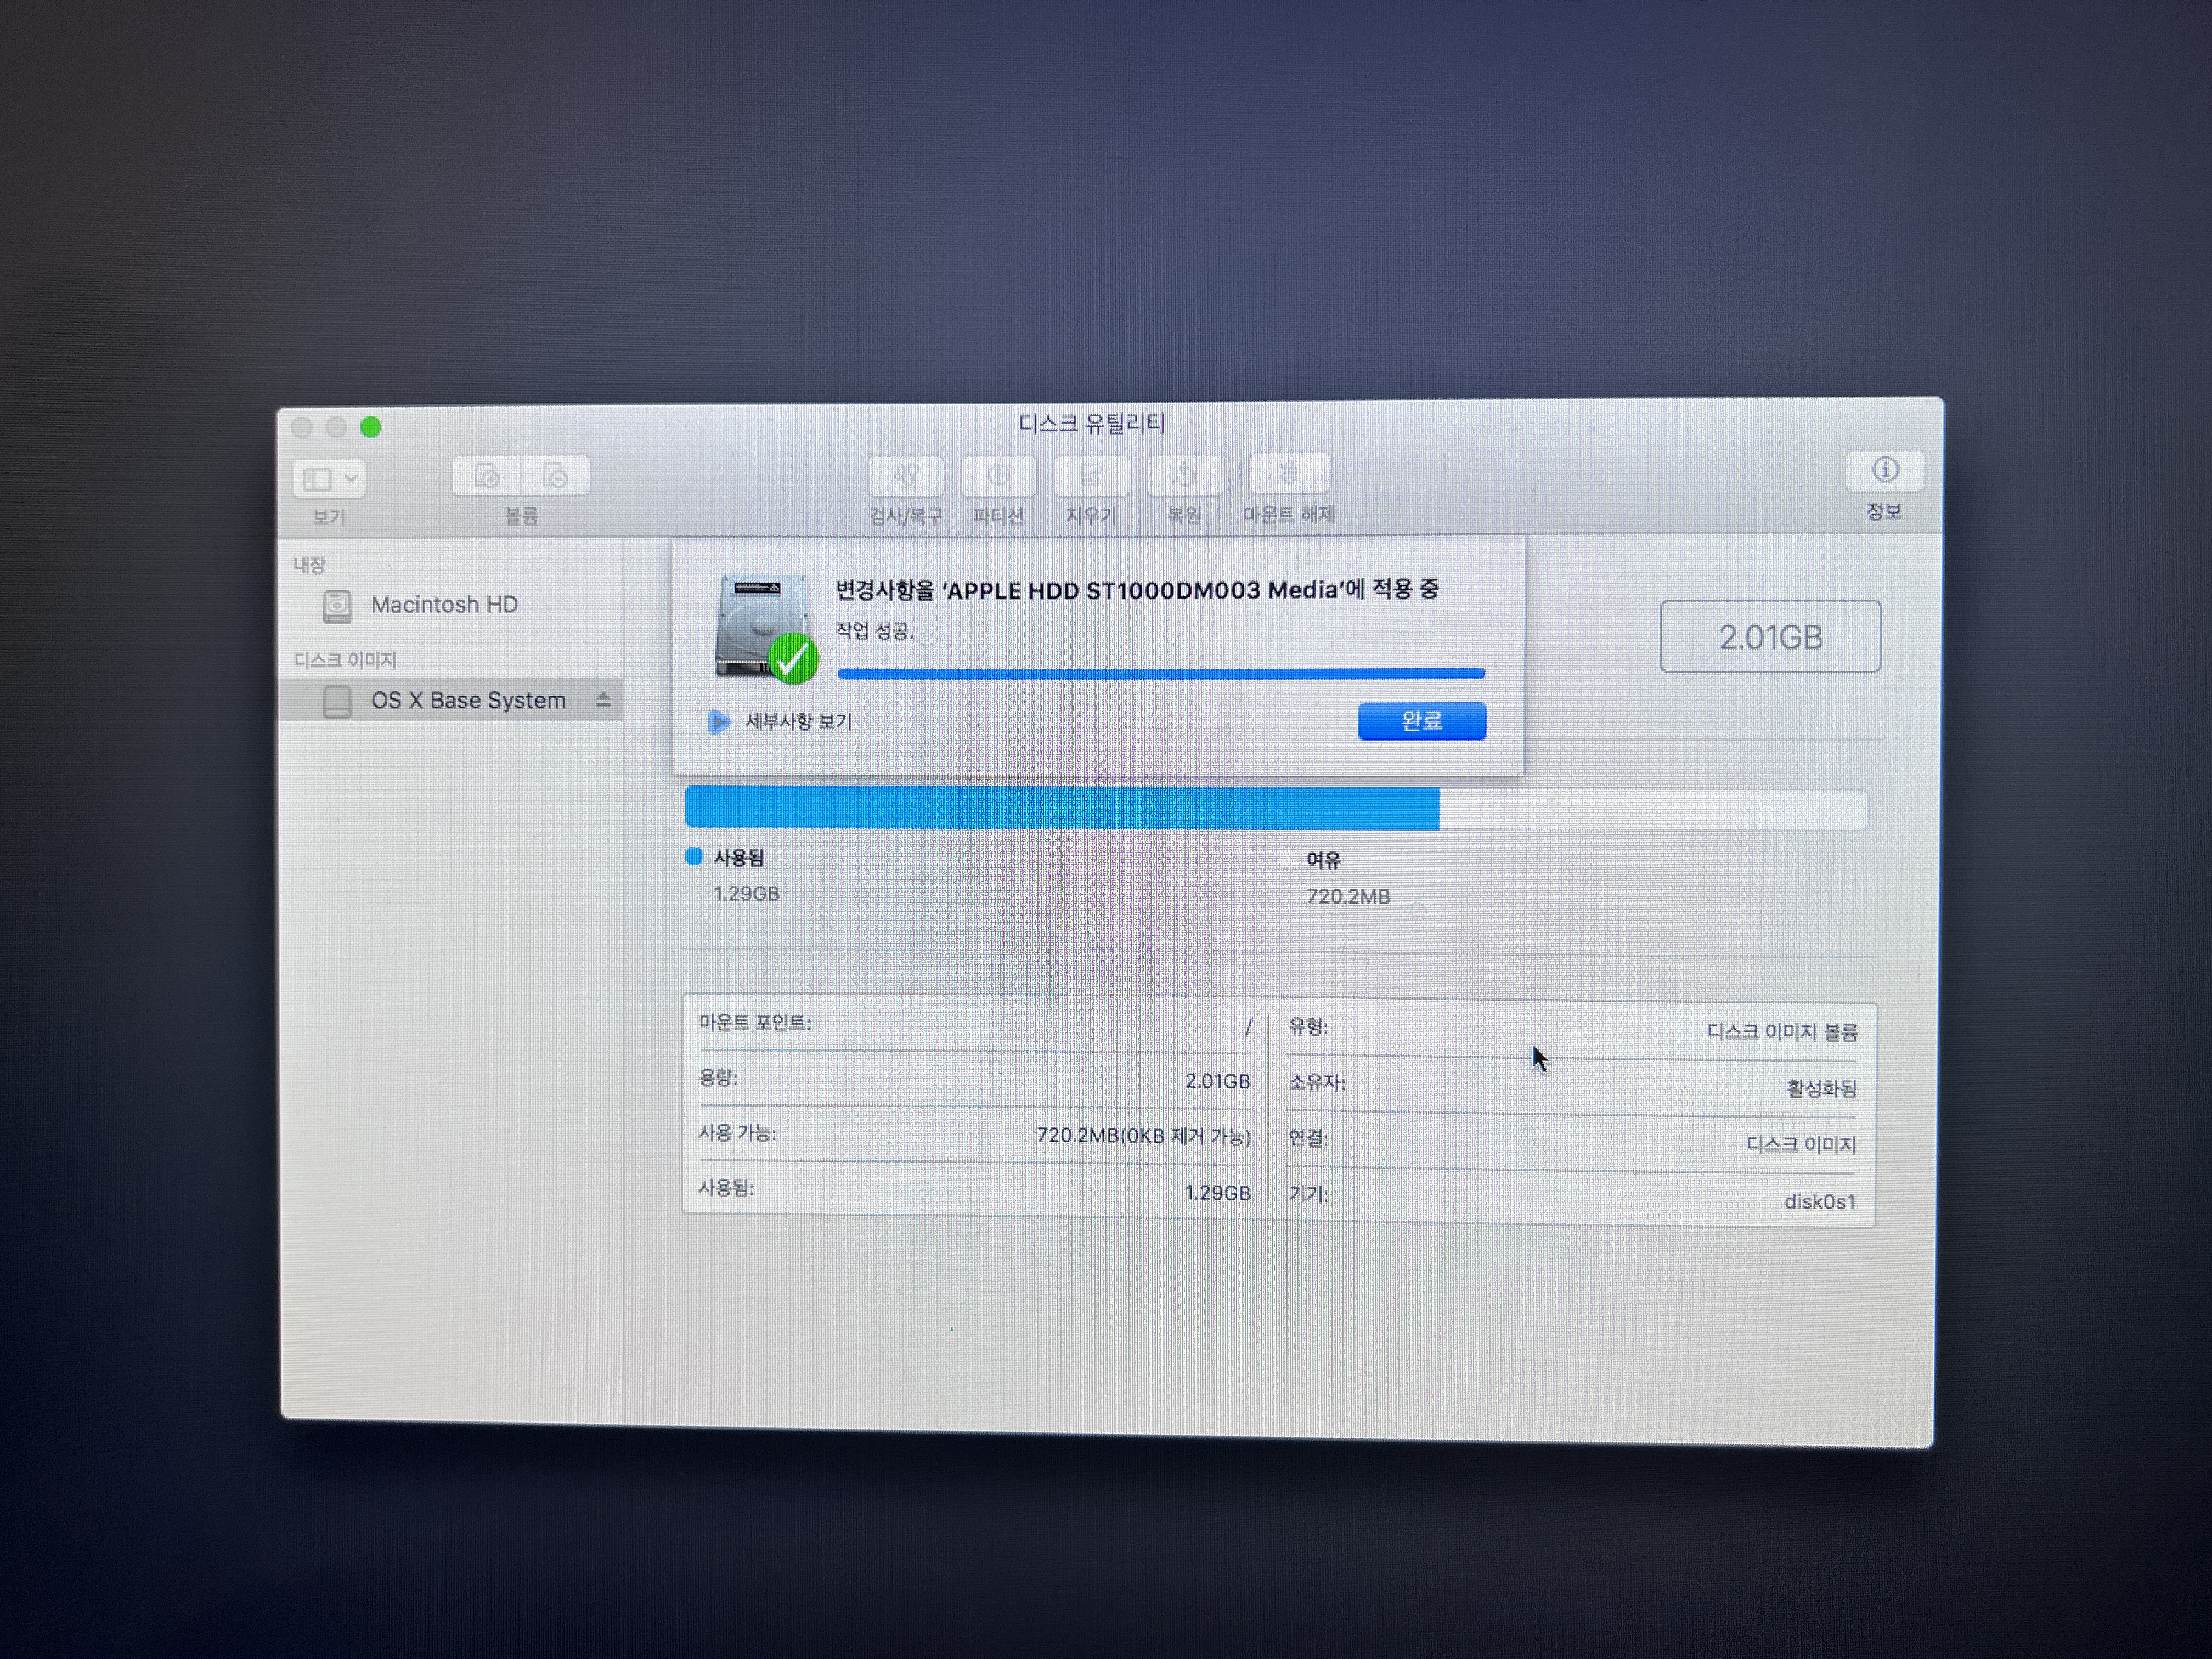This screenshot has width=2212, height=1659.
Task: Click the First Aid (검사/복구) toolbar icon
Action: (x=905, y=476)
